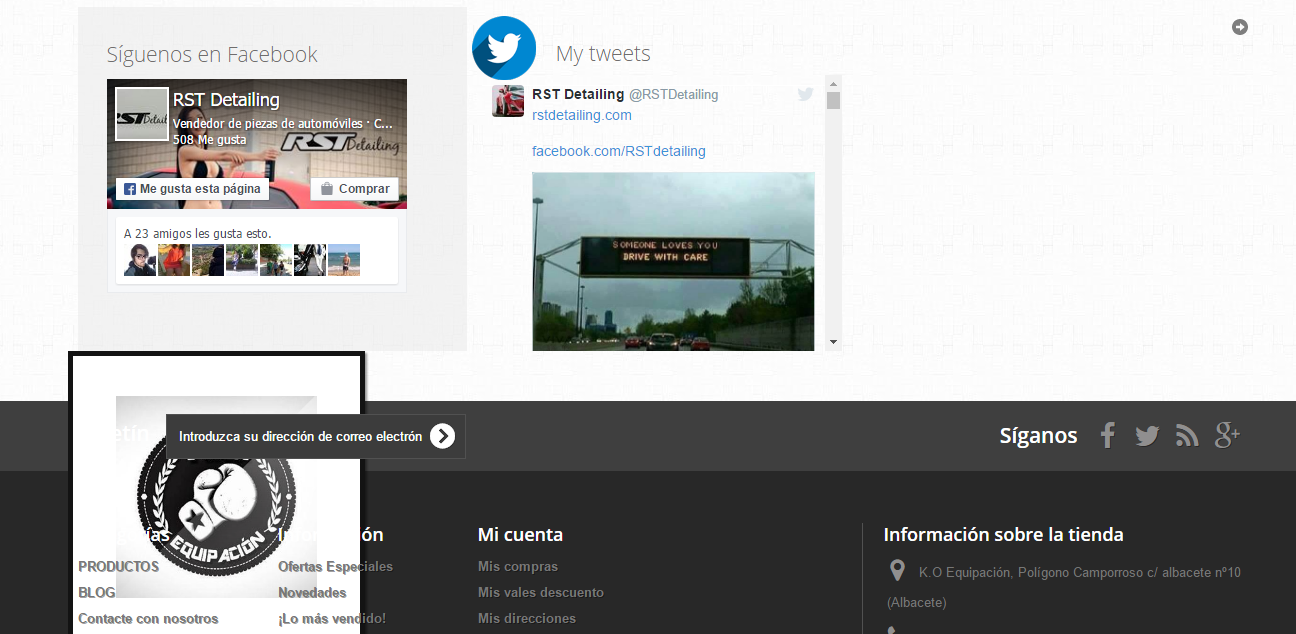Submit newsletter email with arrow button
This screenshot has height=634, width=1296.
click(443, 436)
